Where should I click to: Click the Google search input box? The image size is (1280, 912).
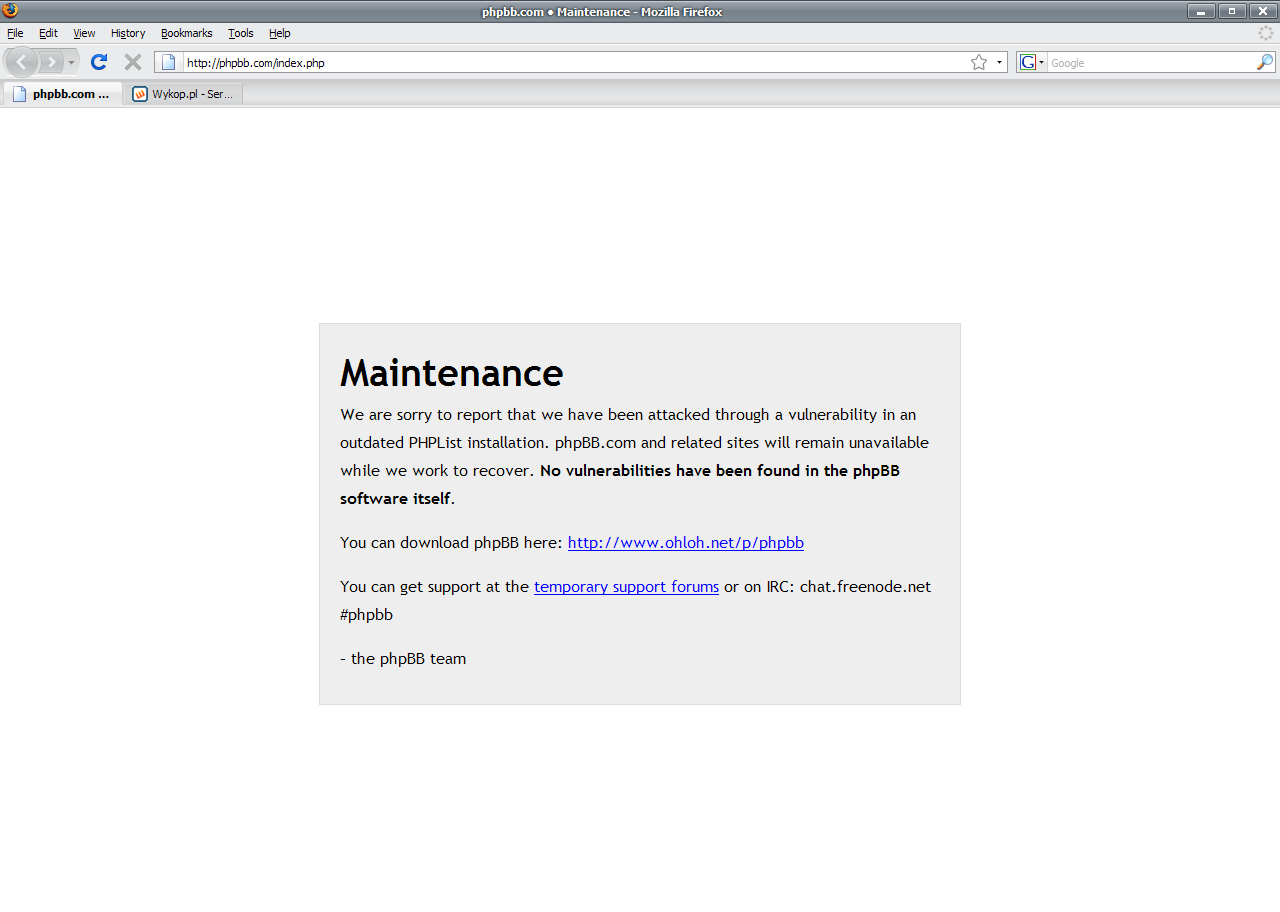coord(1150,63)
